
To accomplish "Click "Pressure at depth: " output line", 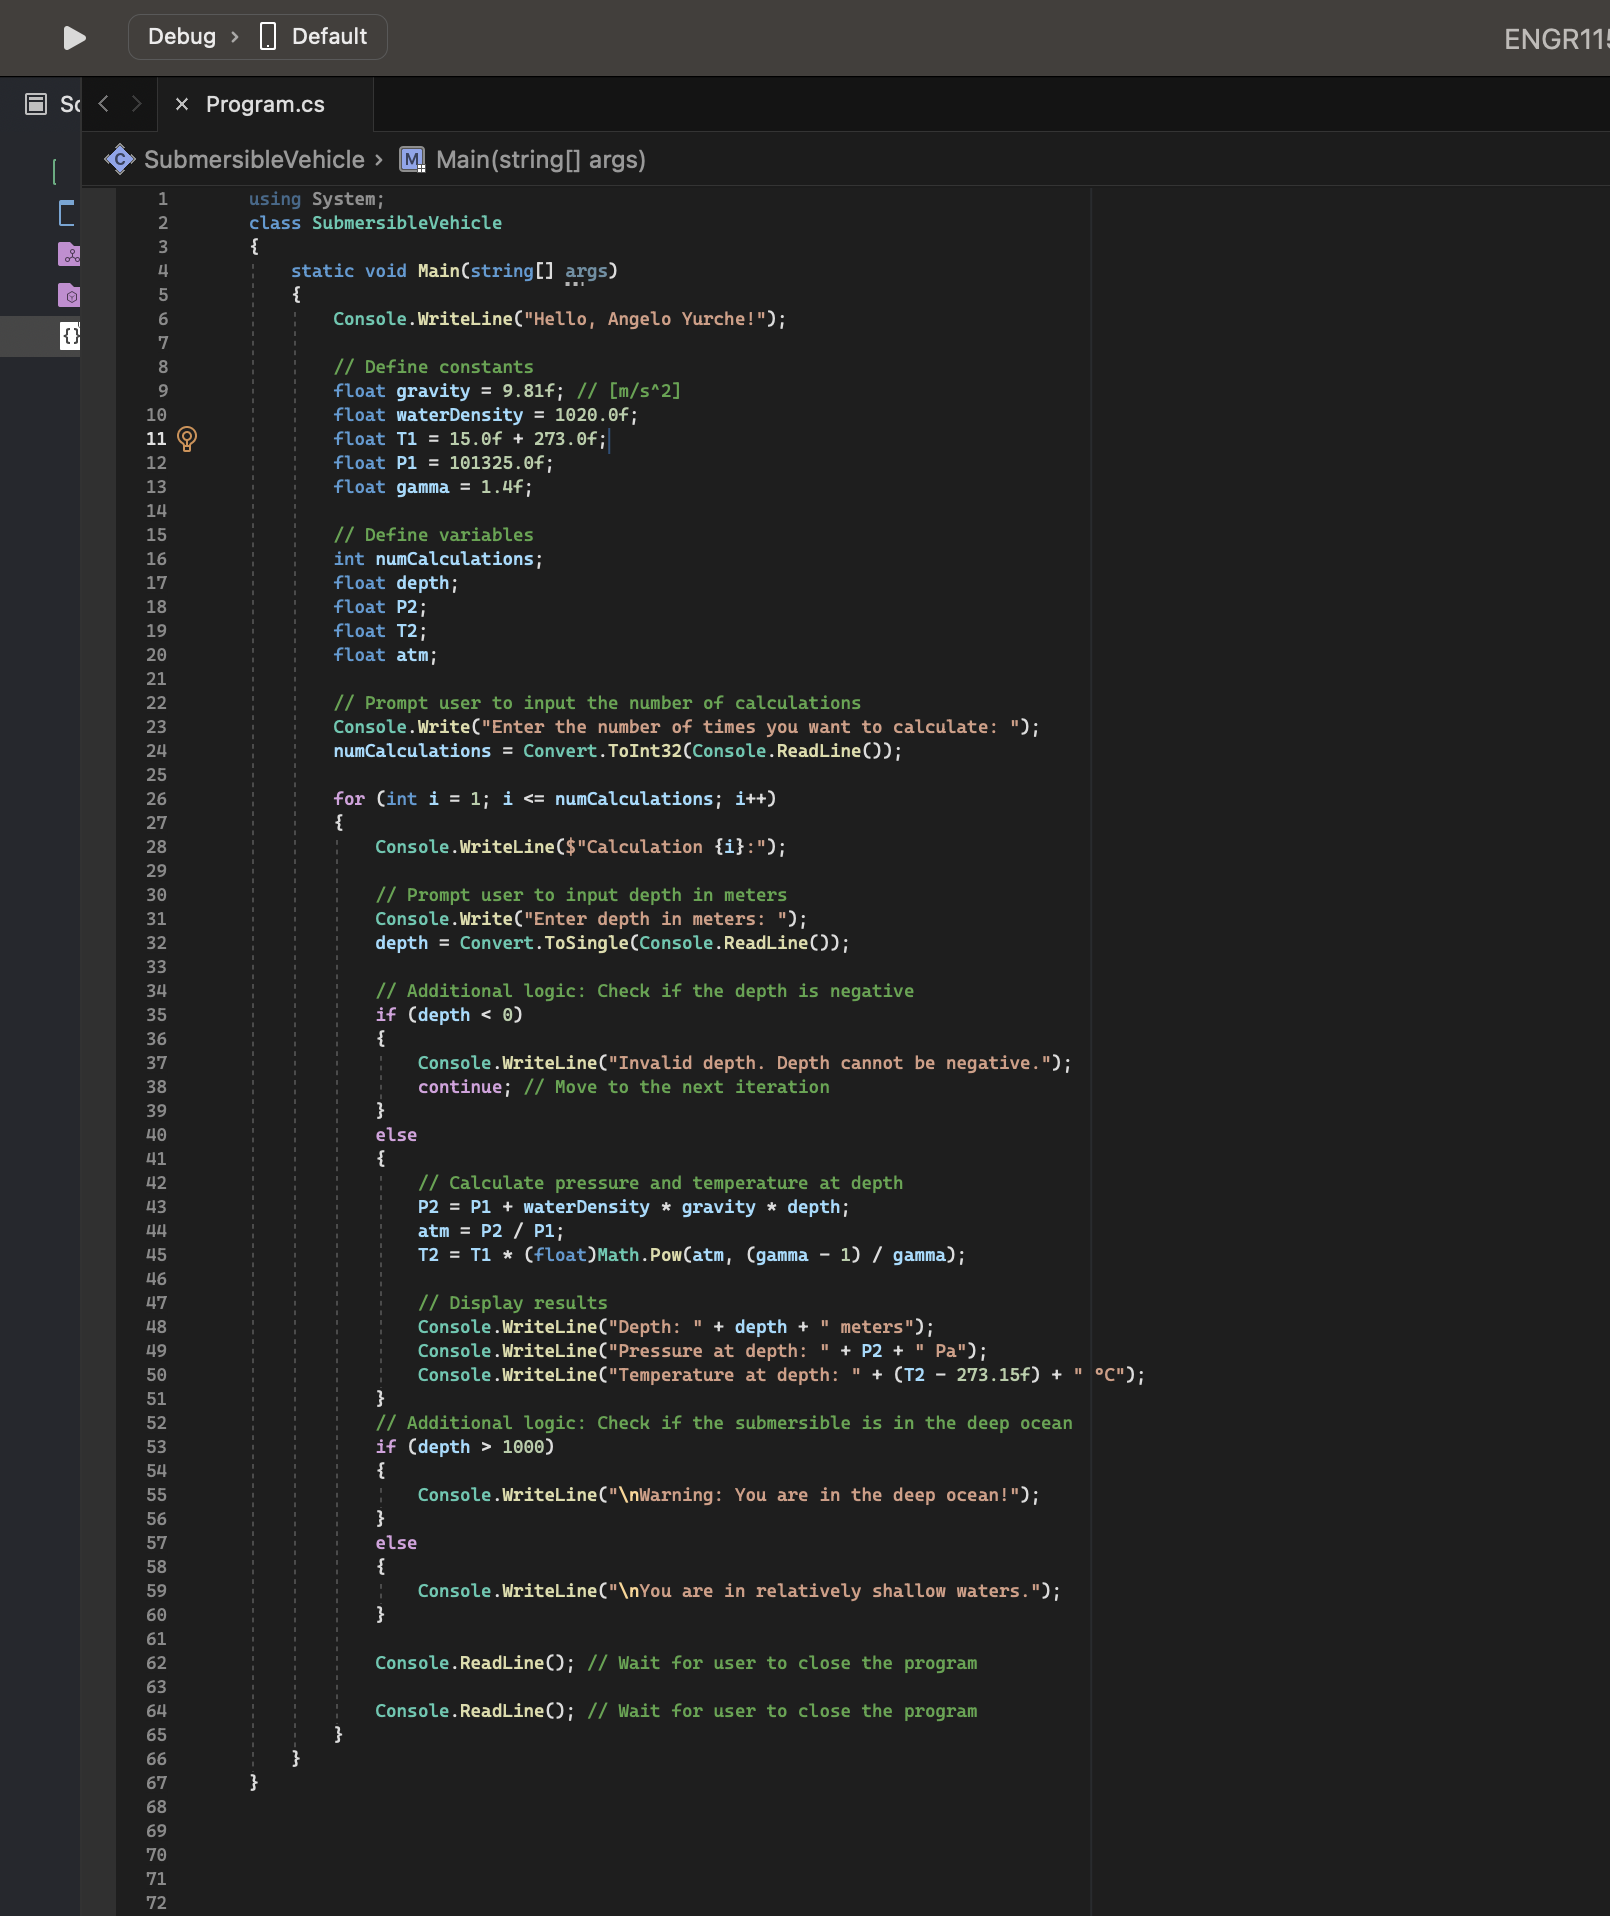I will click(x=702, y=1351).
